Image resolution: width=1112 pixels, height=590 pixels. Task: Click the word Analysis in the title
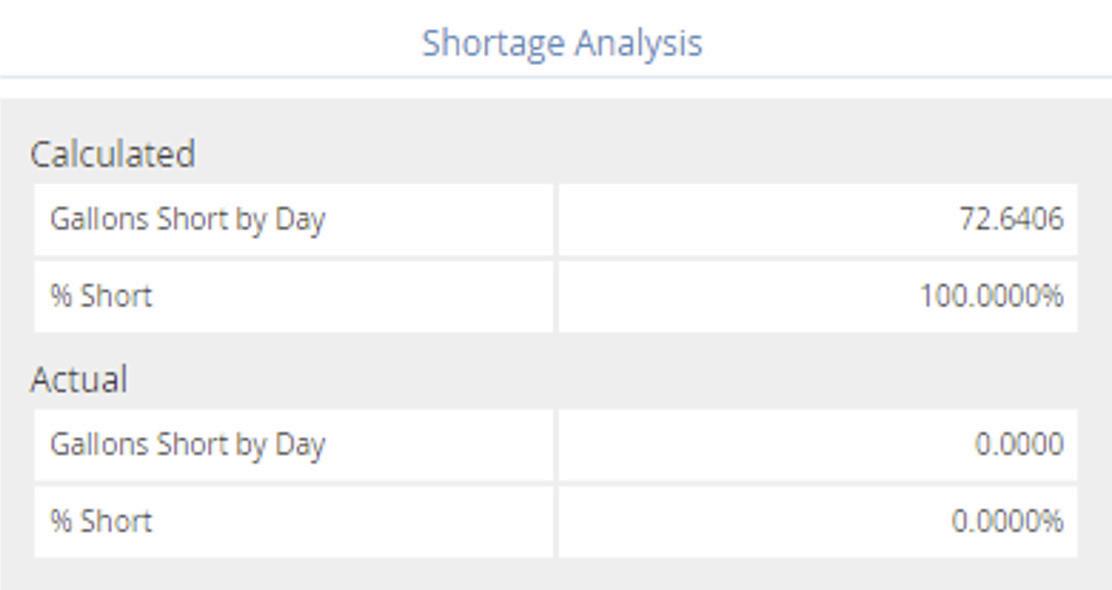coord(638,43)
